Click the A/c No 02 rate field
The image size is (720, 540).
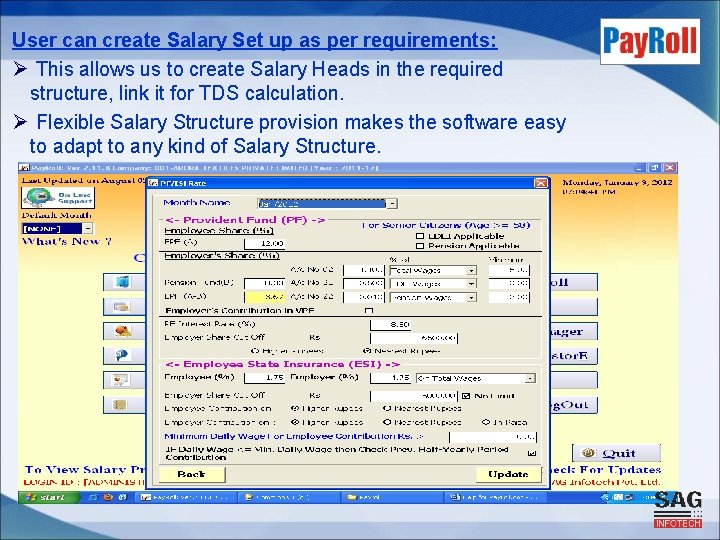tap(363, 270)
